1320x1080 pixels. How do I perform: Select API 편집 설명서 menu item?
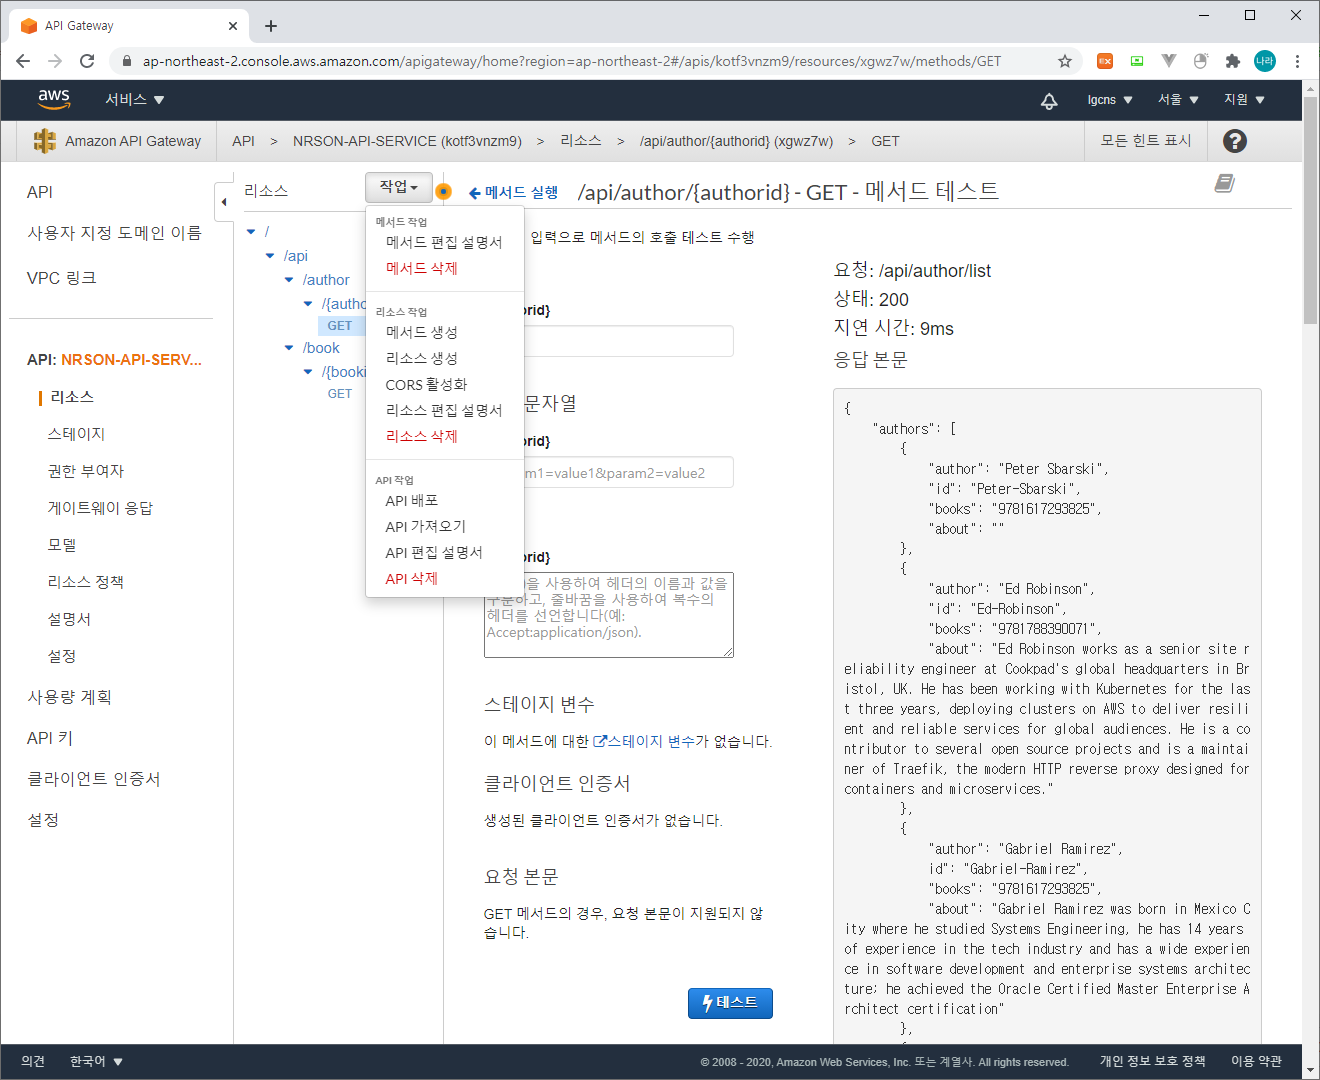click(444, 552)
